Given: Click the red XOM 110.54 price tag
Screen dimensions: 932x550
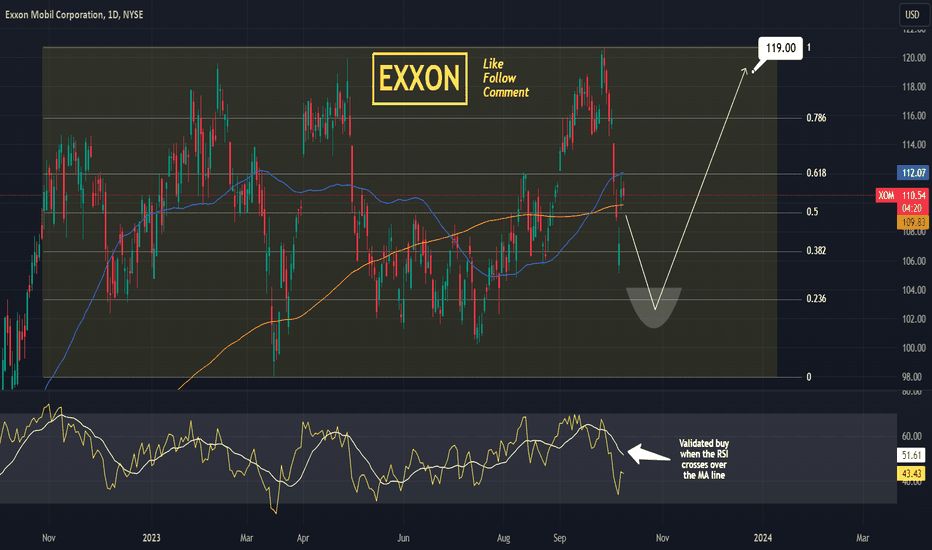Looking at the screenshot, I should (x=902, y=196).
